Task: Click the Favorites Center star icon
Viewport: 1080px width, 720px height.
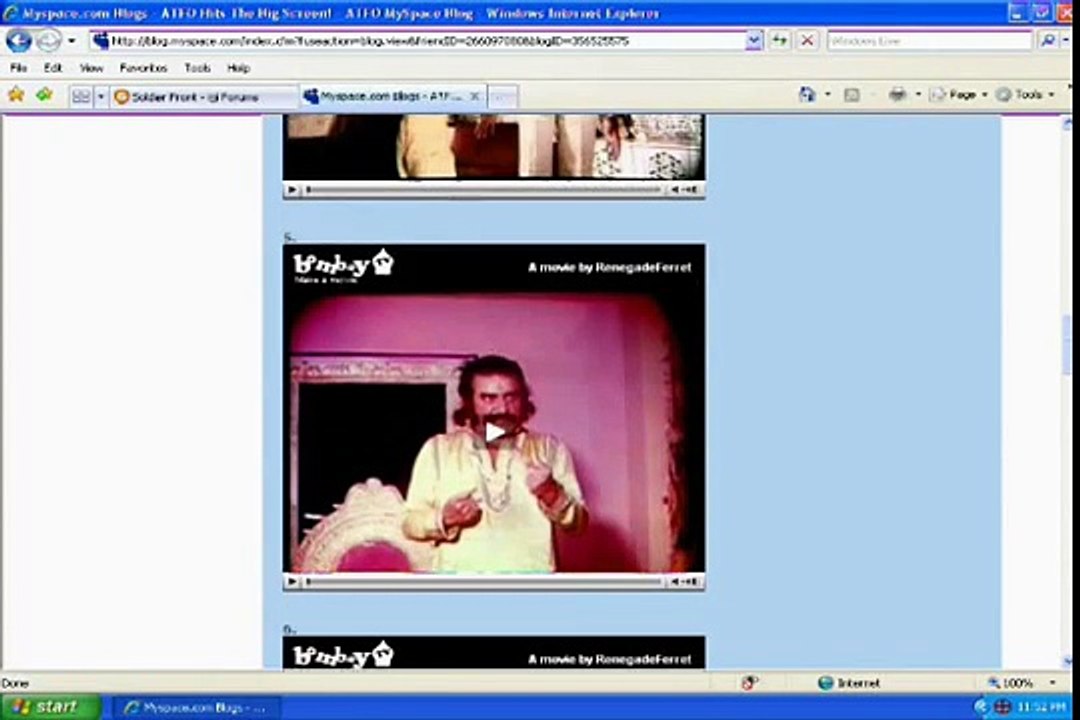Action: click(16, 95)
